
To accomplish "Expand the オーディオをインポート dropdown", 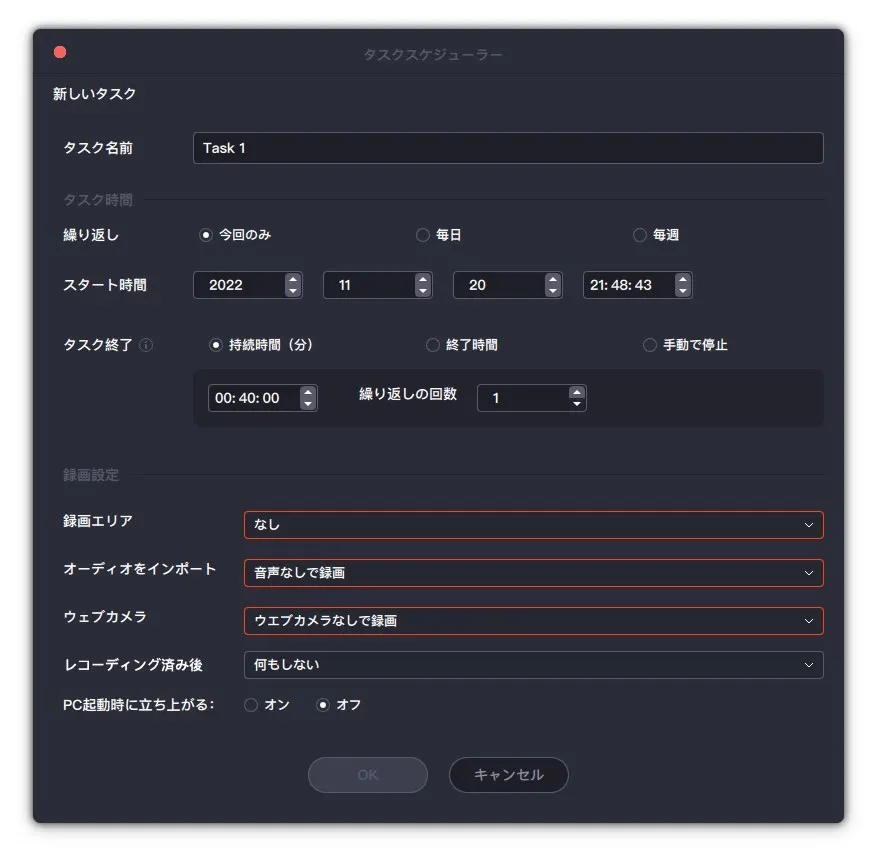I will pos(533,573).
